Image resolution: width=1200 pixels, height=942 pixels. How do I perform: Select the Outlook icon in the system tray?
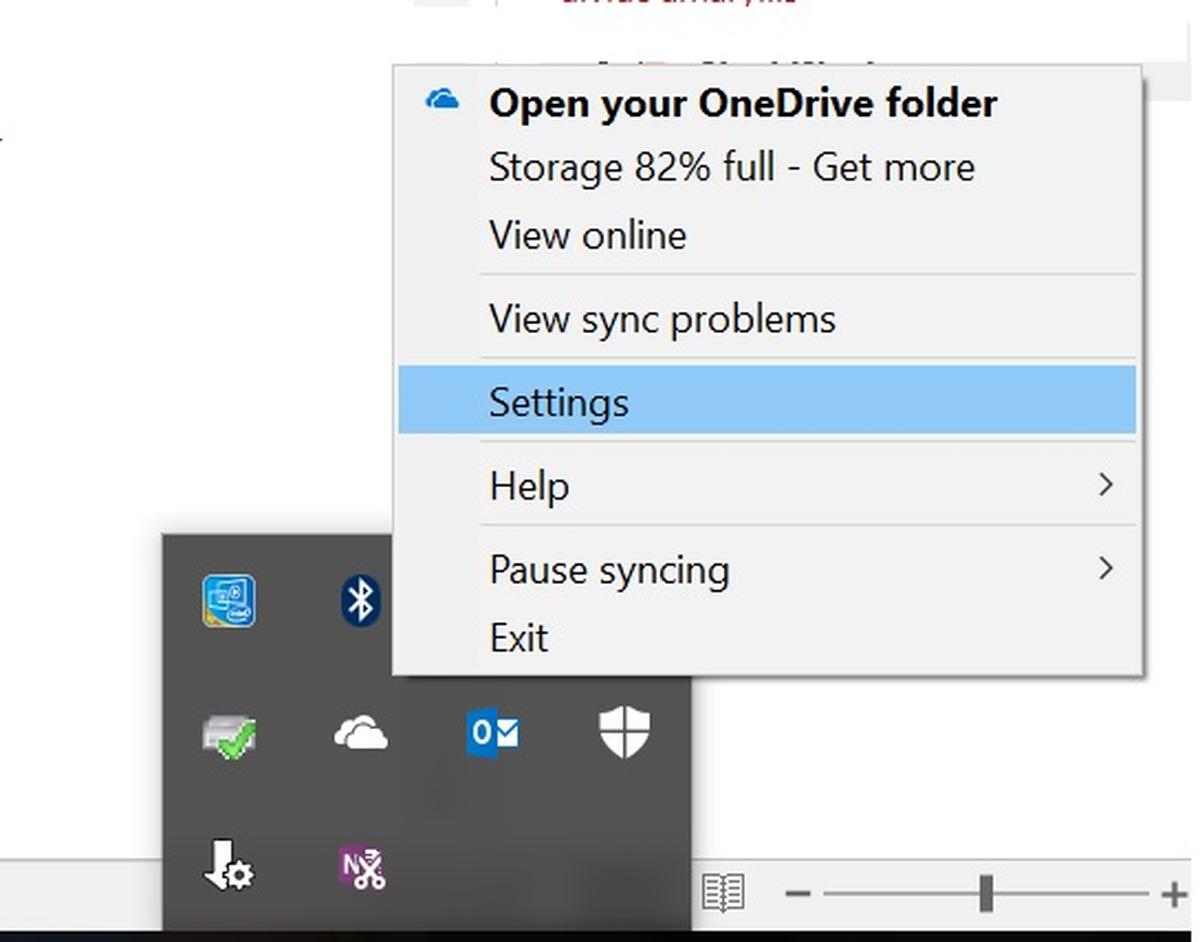pos(492,734)
